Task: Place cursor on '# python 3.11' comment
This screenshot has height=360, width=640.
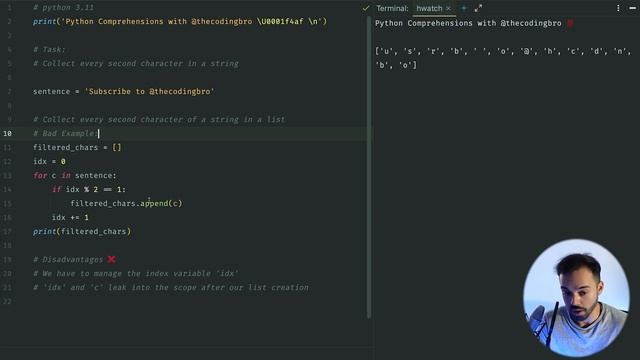Action: 63,7
